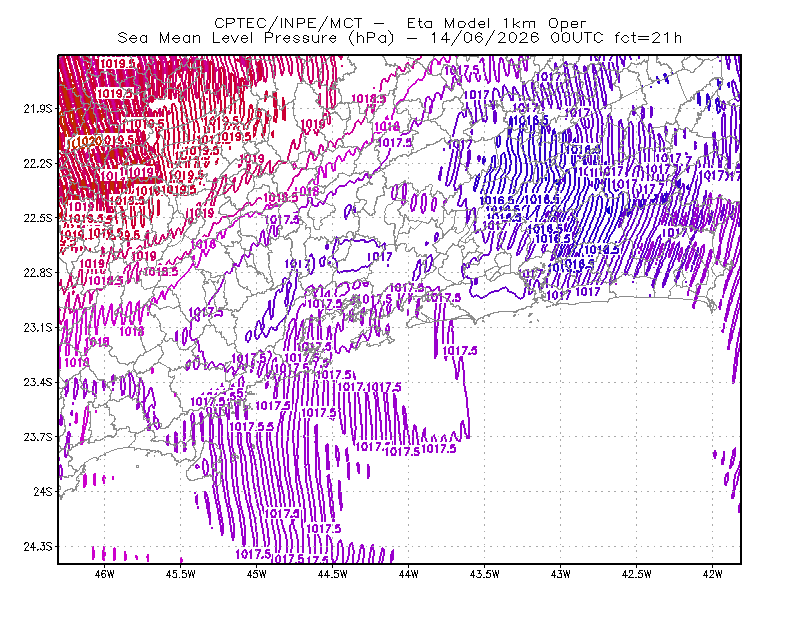Click the 46W longitude axis label
800x618 pixels.
click(x=104, y=574)
